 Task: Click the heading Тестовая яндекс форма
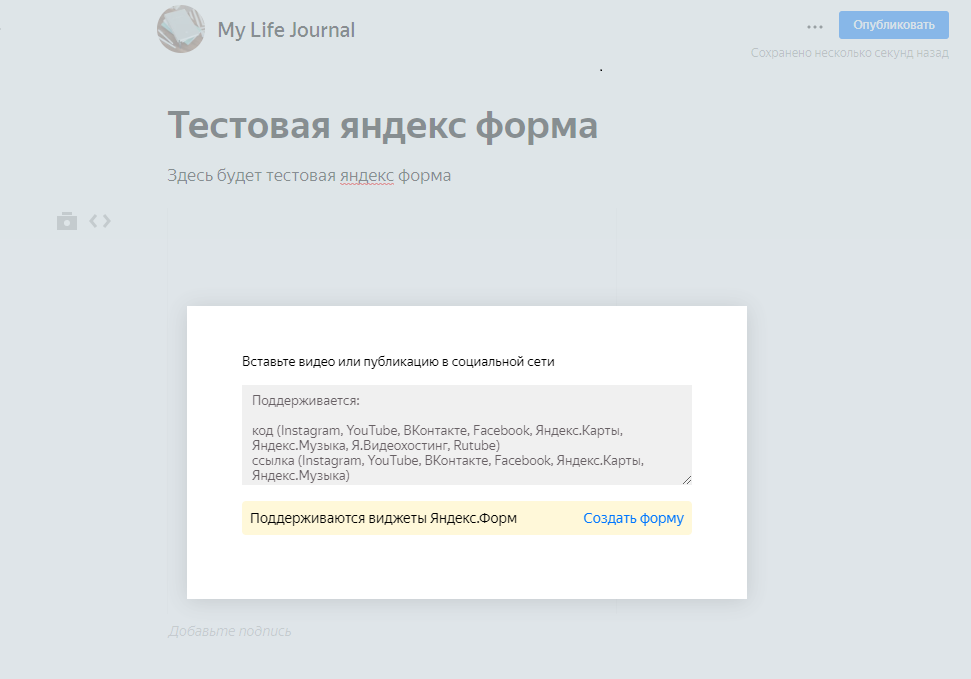(x=383, y=125)
